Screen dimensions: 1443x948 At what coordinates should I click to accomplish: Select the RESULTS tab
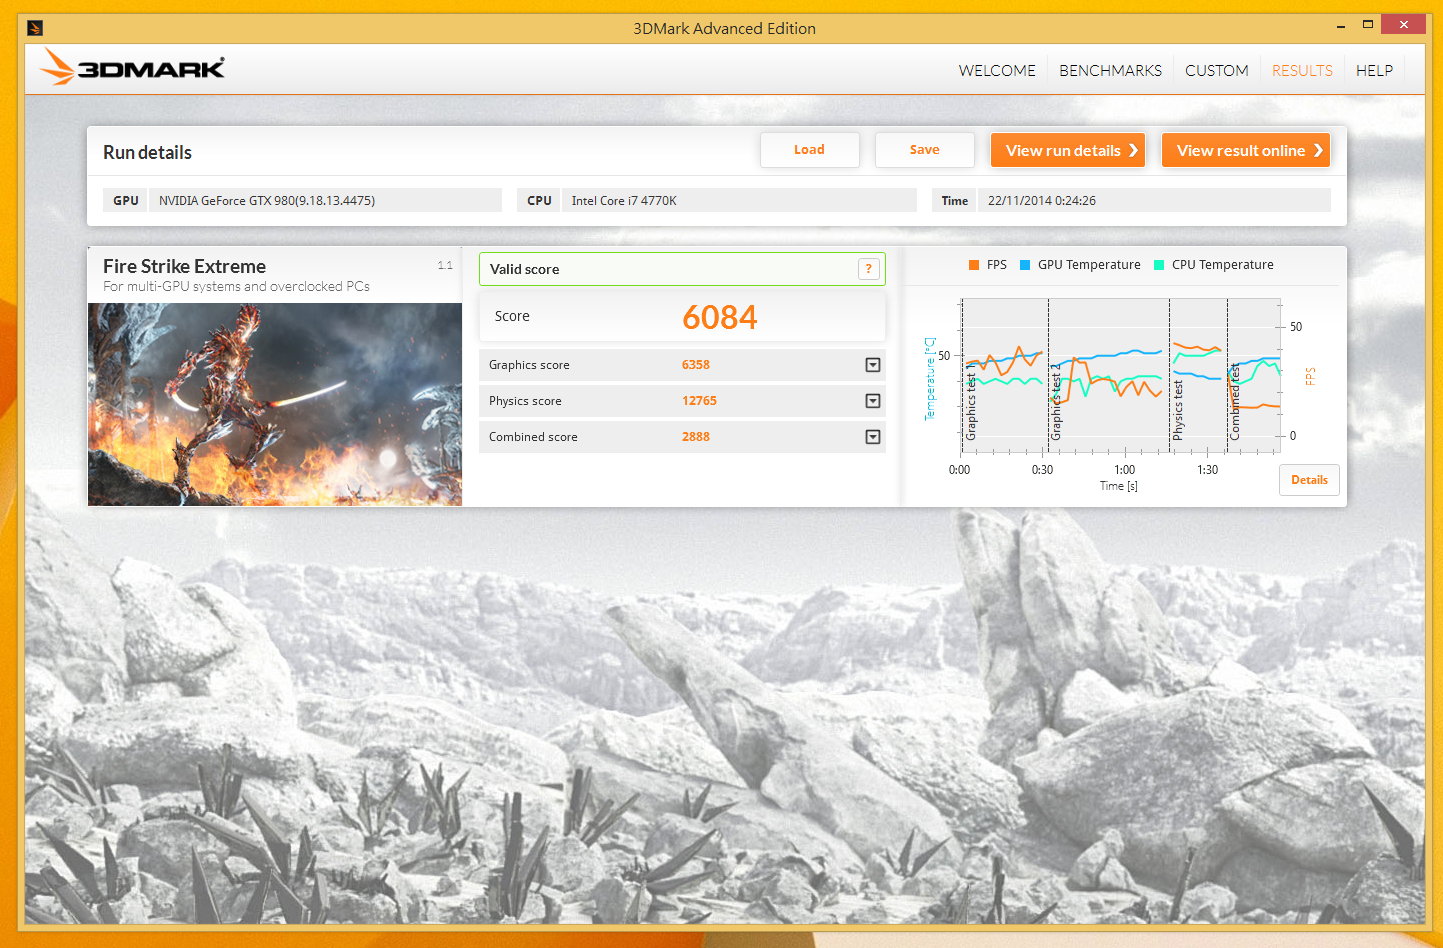pos(1302,70)
